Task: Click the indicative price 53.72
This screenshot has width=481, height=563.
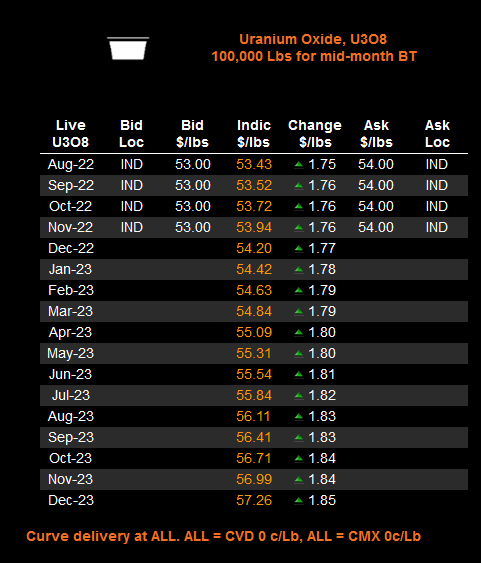Action: (x=254, y=206)
